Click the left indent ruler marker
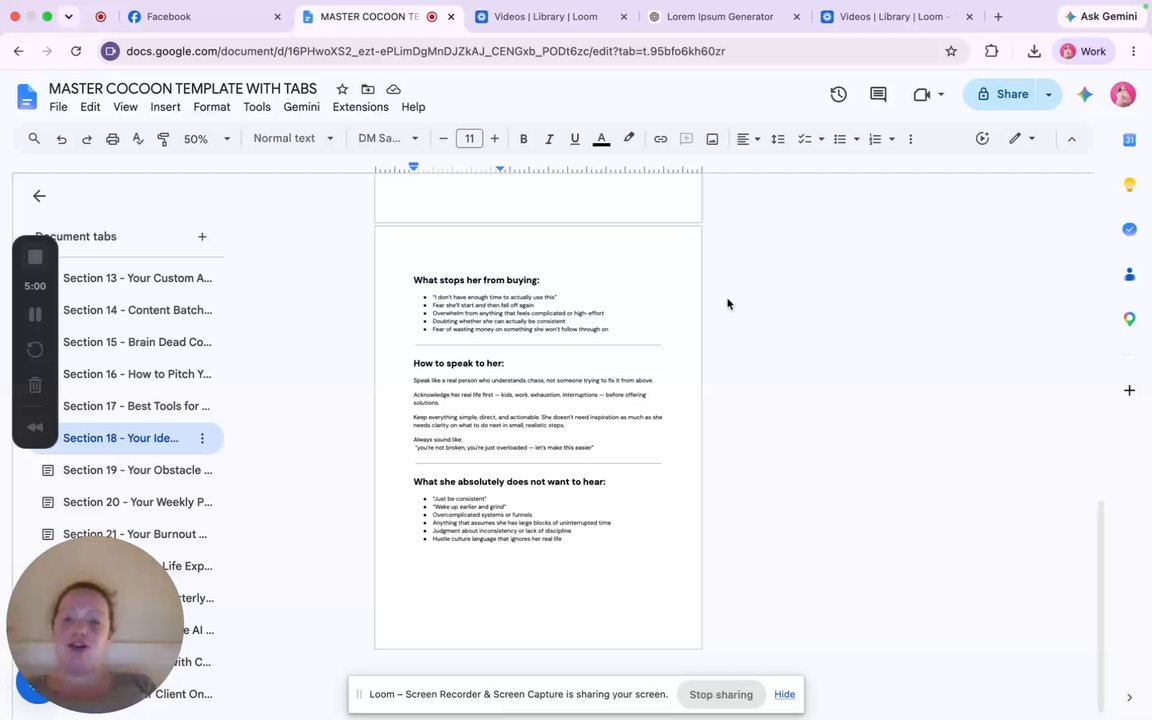1152x720 pixels. click(414, 167)
